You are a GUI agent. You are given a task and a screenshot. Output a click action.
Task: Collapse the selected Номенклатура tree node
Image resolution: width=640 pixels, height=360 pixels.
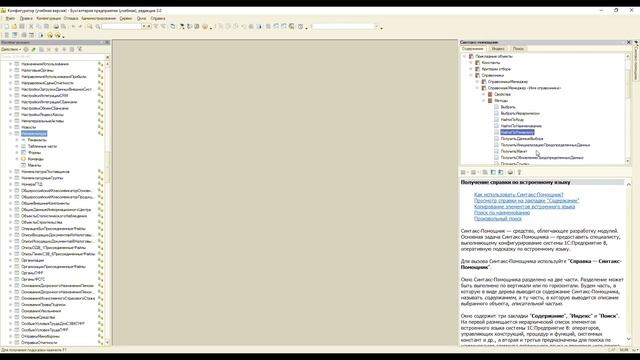(11, 133)
